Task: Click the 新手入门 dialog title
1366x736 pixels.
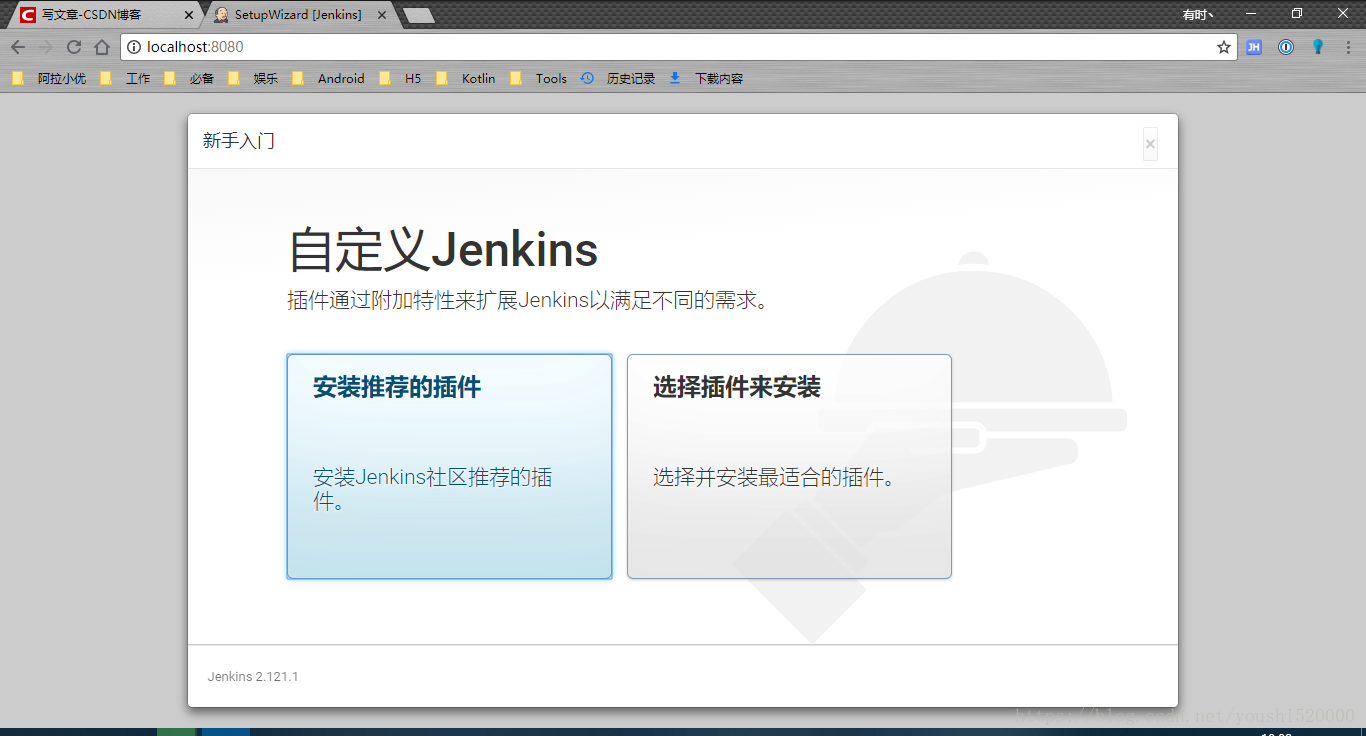Action: pyautogui.click(x=239, y=141)
